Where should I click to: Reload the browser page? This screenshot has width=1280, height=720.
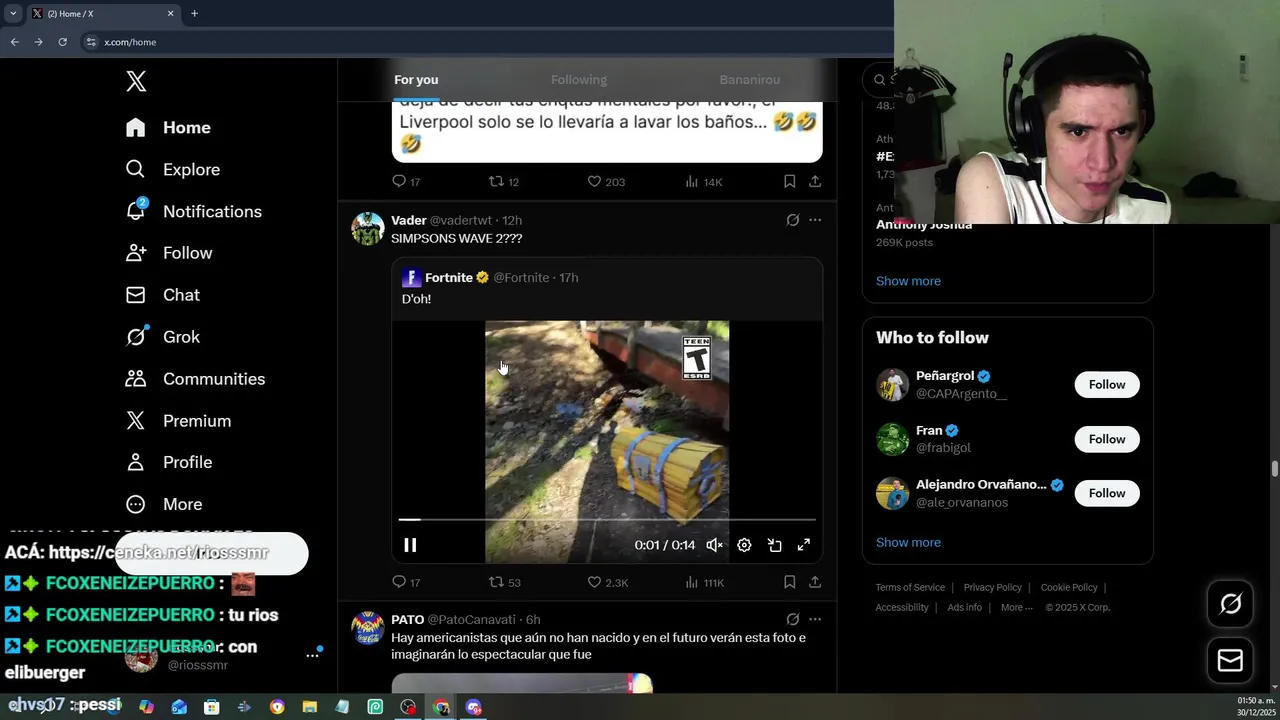(62, 42)
